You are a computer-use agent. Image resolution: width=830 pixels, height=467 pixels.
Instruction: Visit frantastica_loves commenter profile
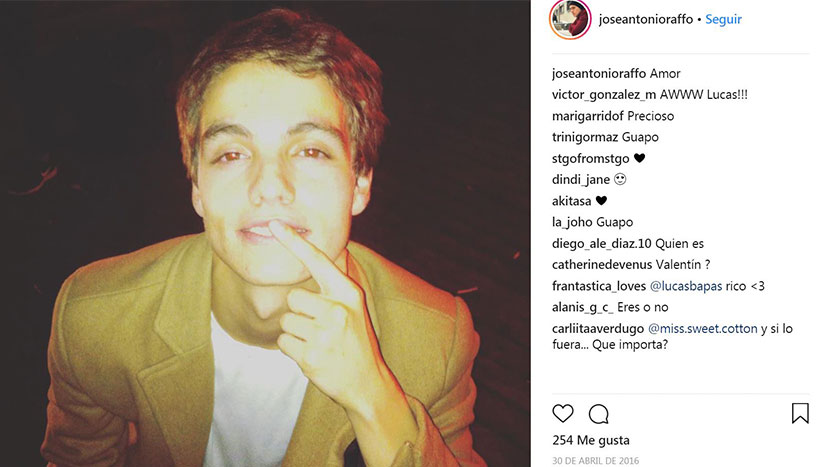(x=599, y=286)
